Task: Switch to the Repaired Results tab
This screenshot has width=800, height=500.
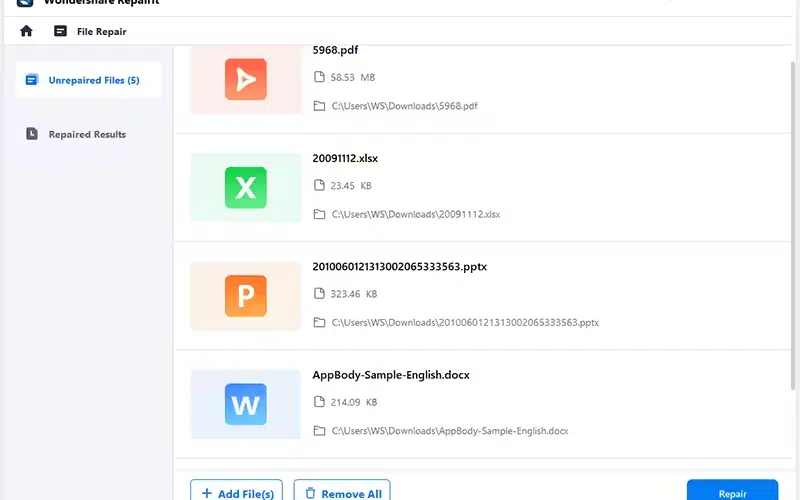Action: (87, 134)
